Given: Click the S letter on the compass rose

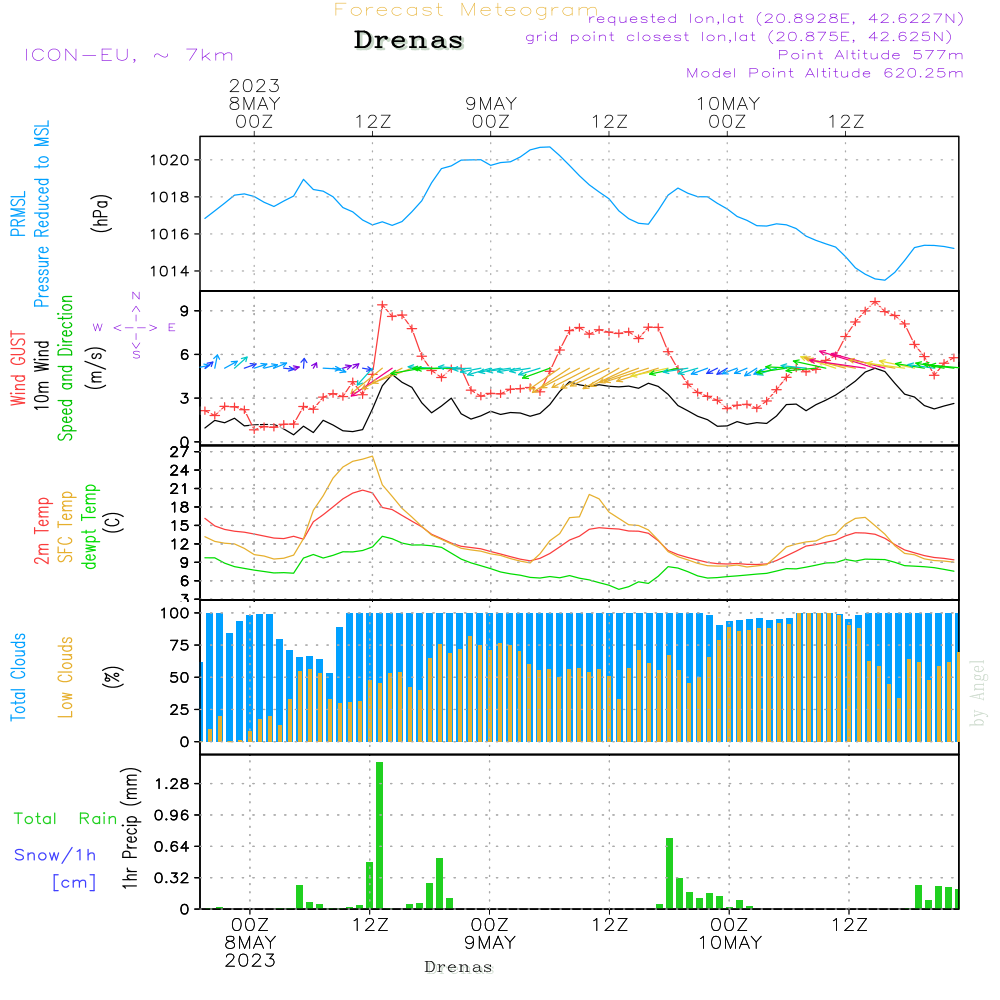Looking at the screenshot, I should pos(136,353).
